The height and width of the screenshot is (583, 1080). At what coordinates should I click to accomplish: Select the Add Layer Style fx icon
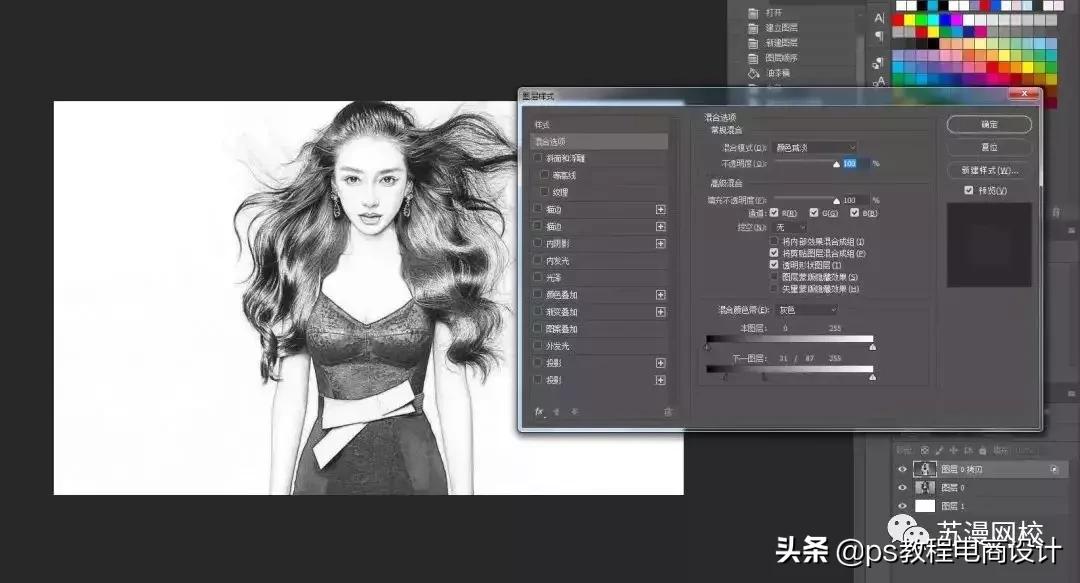click(x=538, y=412)
